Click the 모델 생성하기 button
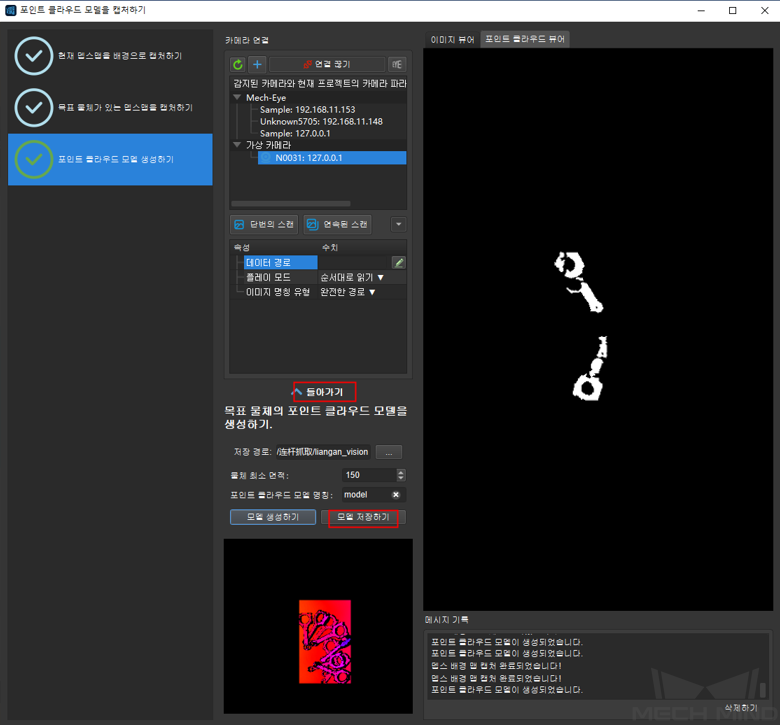780x725 pixels. tap(272, 517)
